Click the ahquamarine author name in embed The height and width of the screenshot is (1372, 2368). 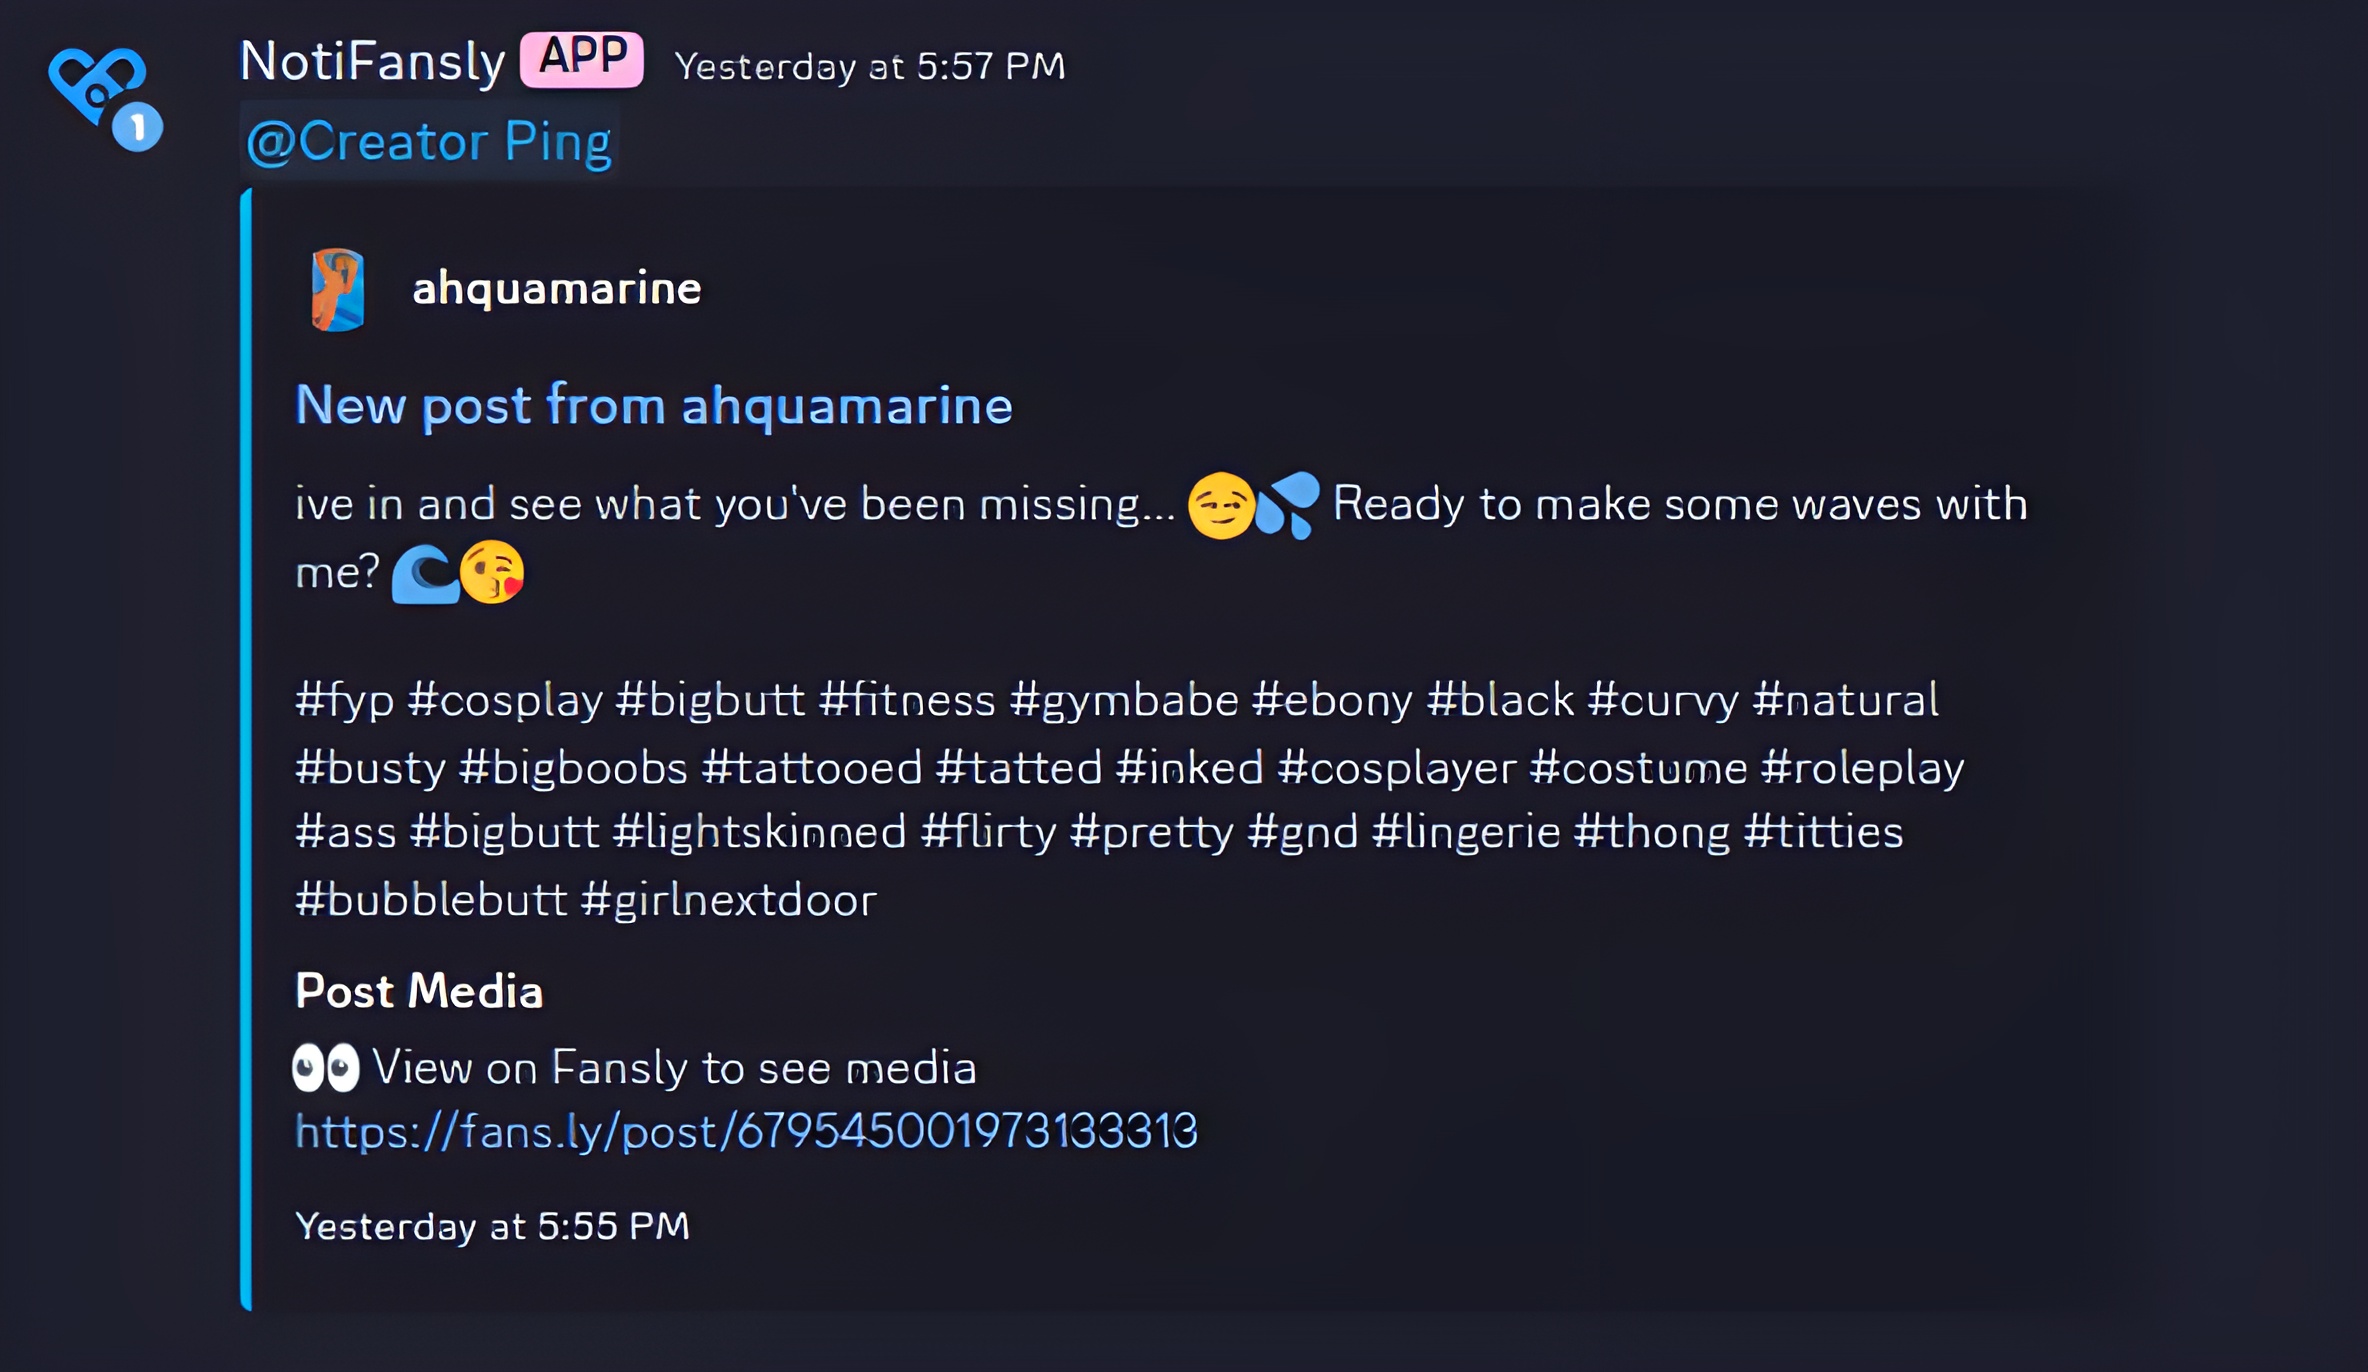point(557,289)
